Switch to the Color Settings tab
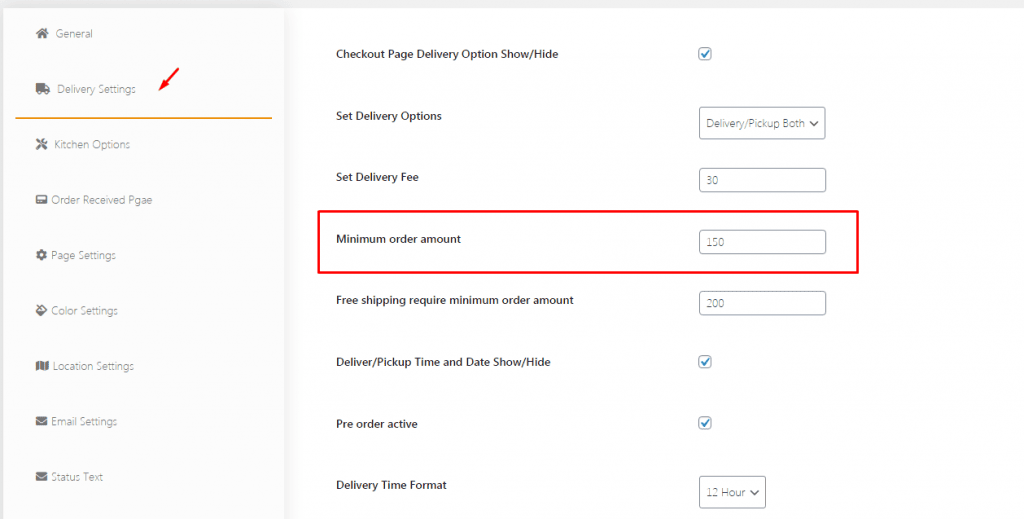 tap(85, 311)
